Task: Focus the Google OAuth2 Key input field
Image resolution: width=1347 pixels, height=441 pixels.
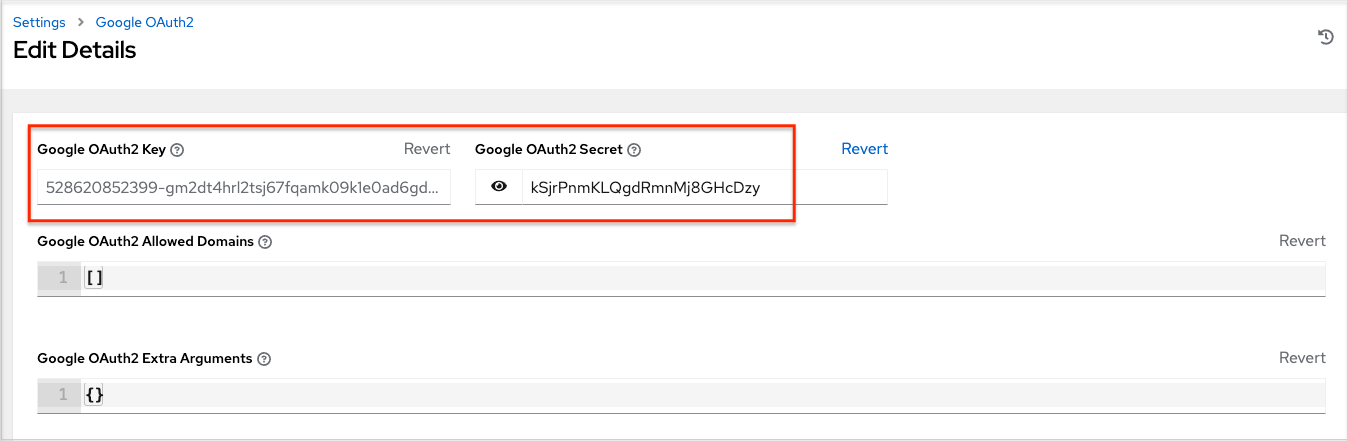Action: click(243, 187)
